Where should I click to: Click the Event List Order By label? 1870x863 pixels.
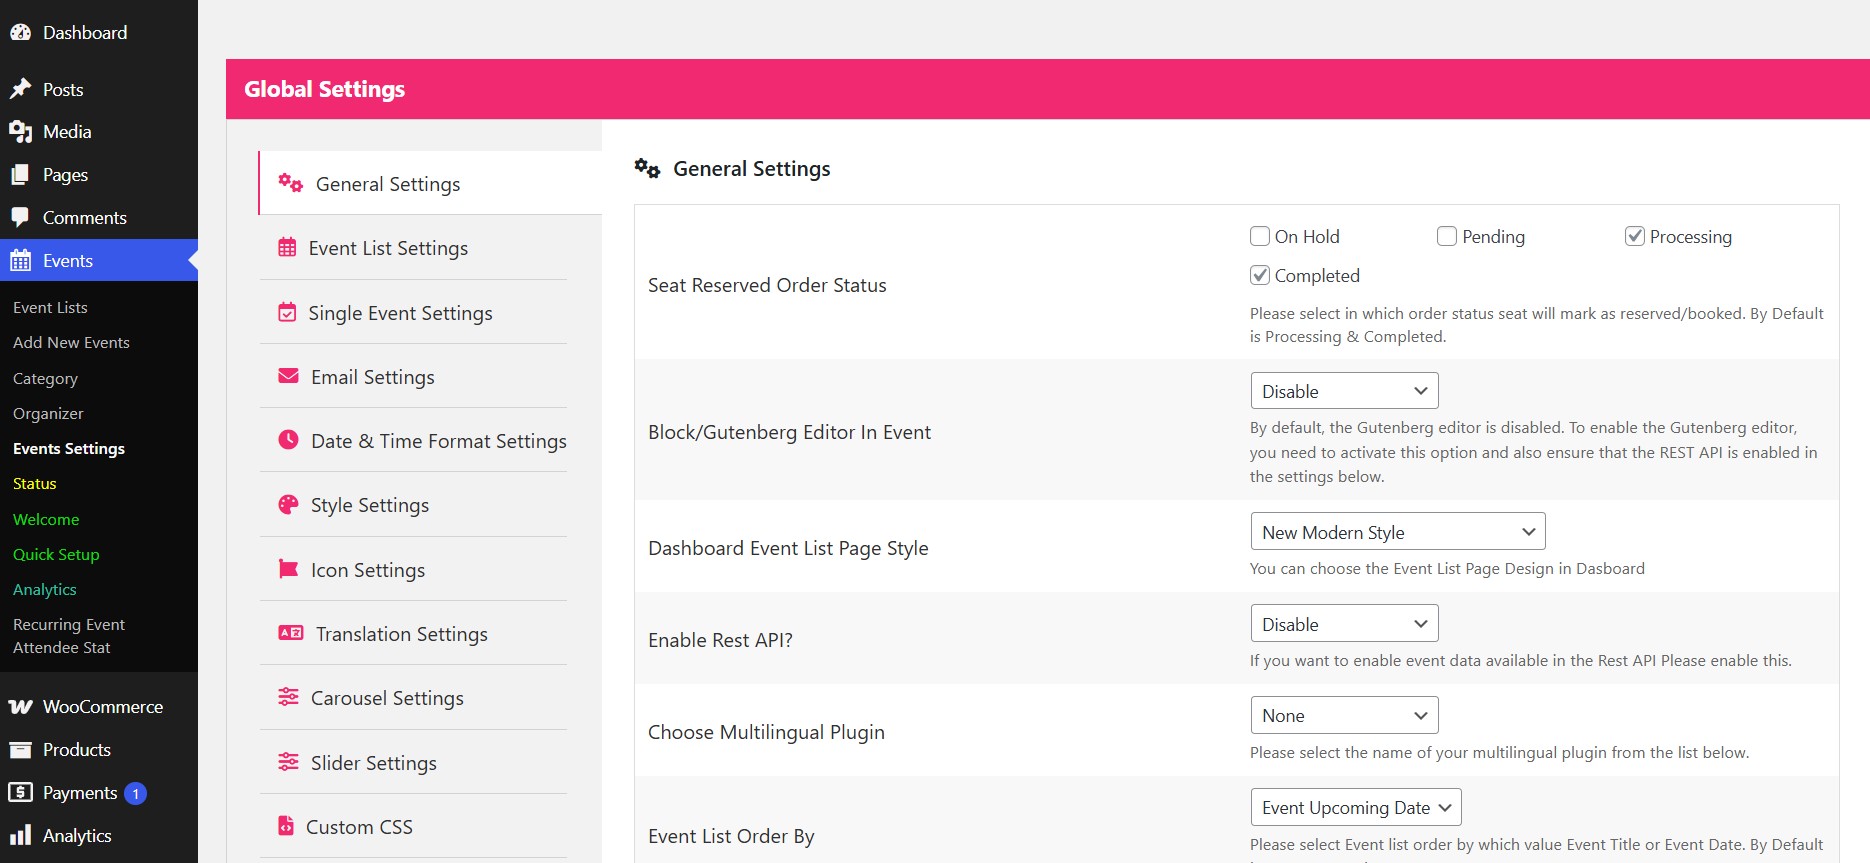[731, 836]
